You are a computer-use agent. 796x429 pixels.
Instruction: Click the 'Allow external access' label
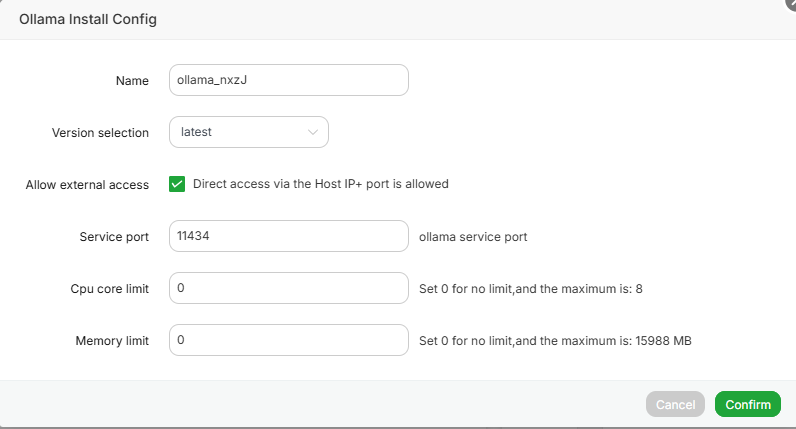[x=87, y=185]
